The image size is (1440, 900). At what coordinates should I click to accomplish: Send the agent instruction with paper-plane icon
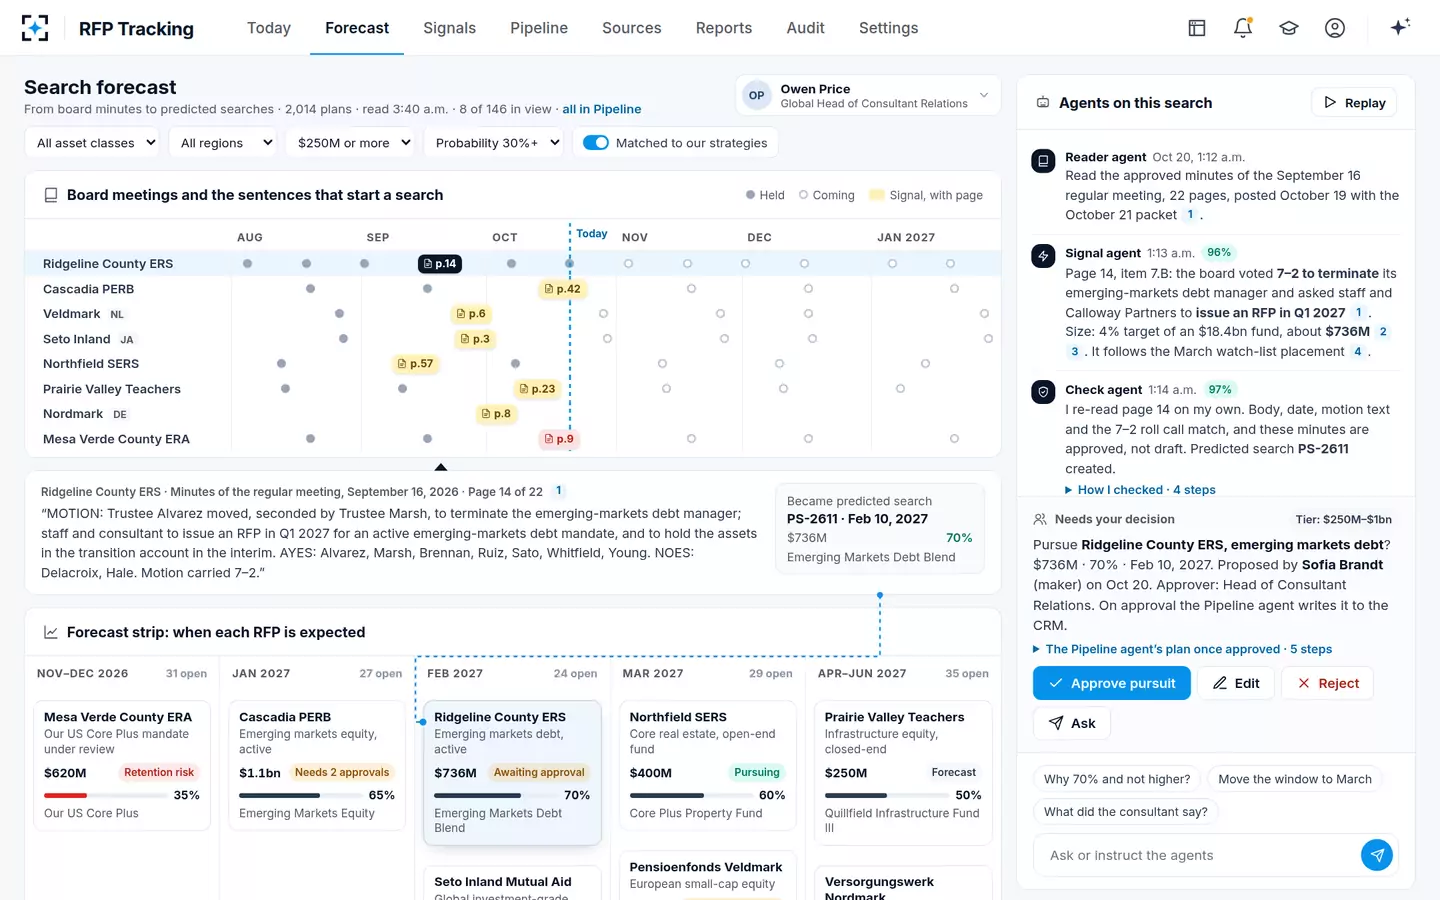pos(1377,855)
